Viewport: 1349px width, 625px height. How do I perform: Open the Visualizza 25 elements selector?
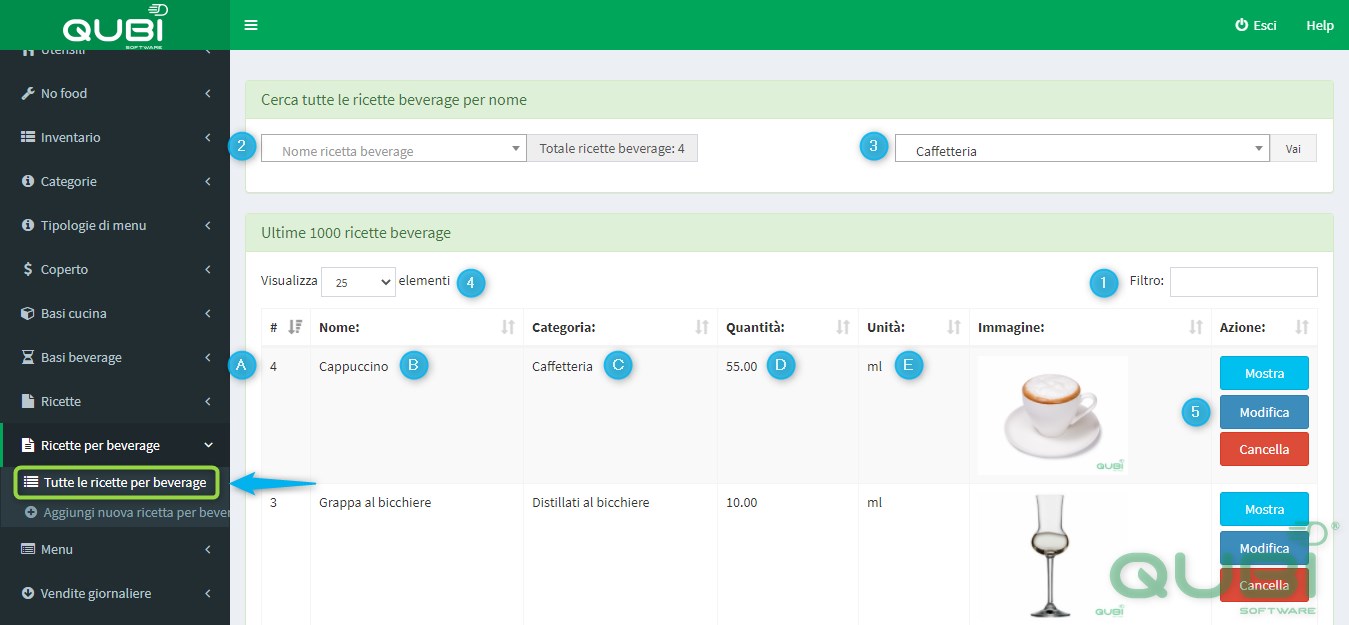pyautogui.click(x=358, y=282)
